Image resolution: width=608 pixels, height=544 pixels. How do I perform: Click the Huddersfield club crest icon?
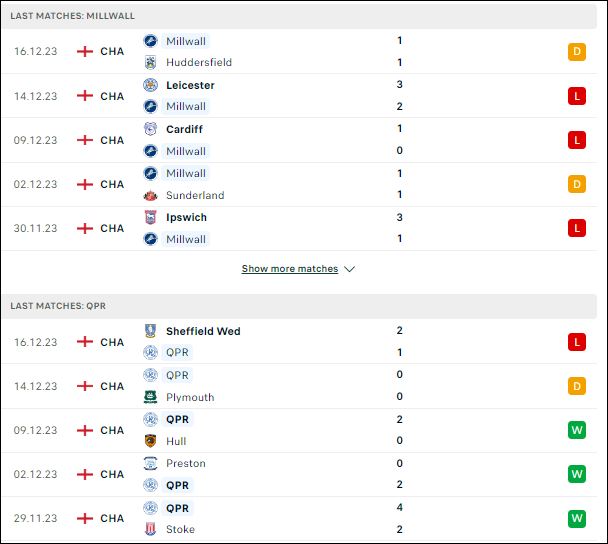coord(150,62)
